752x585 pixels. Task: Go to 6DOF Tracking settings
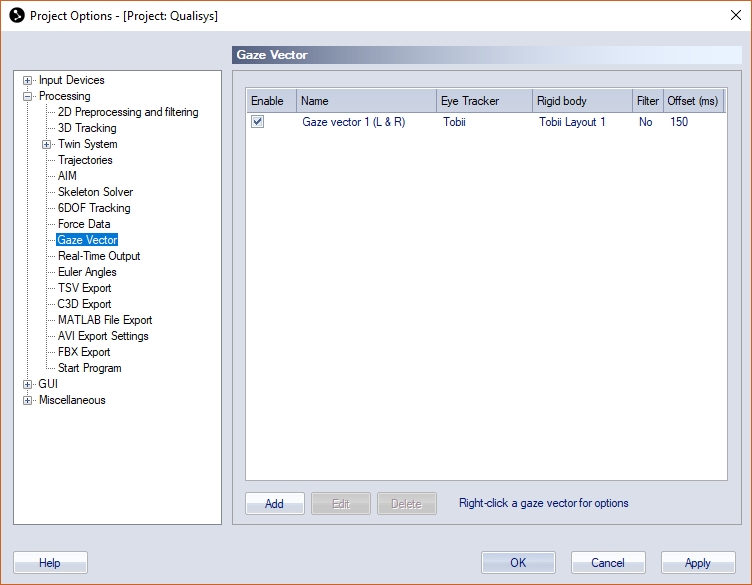tap(94, 208)
